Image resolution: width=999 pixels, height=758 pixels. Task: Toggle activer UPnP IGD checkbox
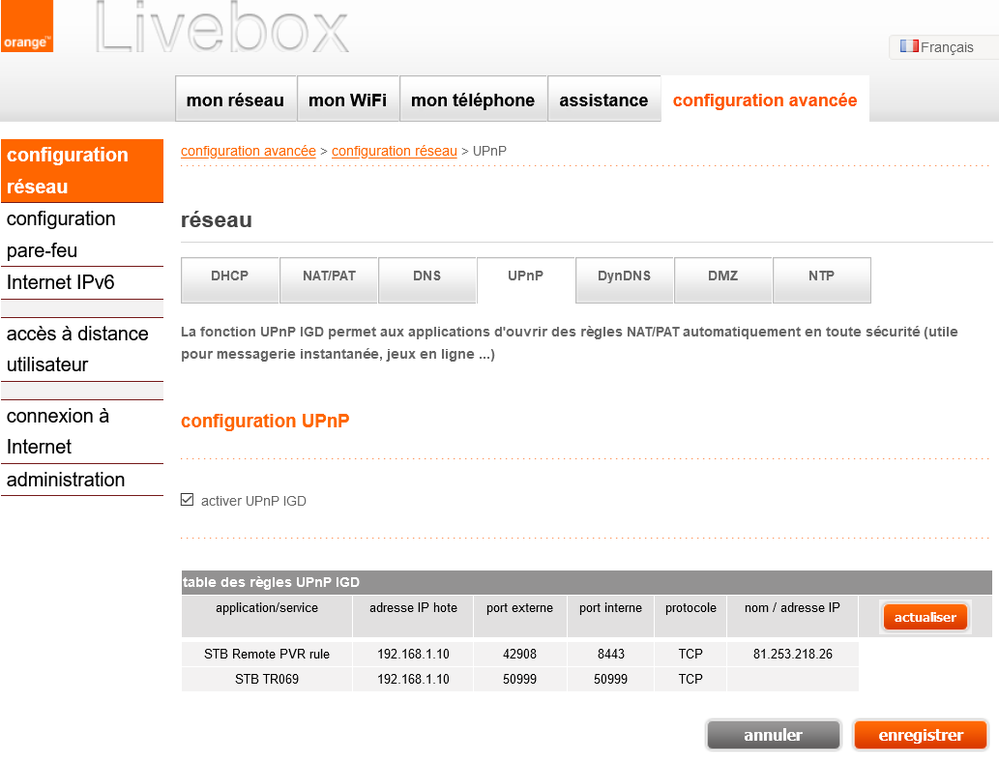point(187,500)
